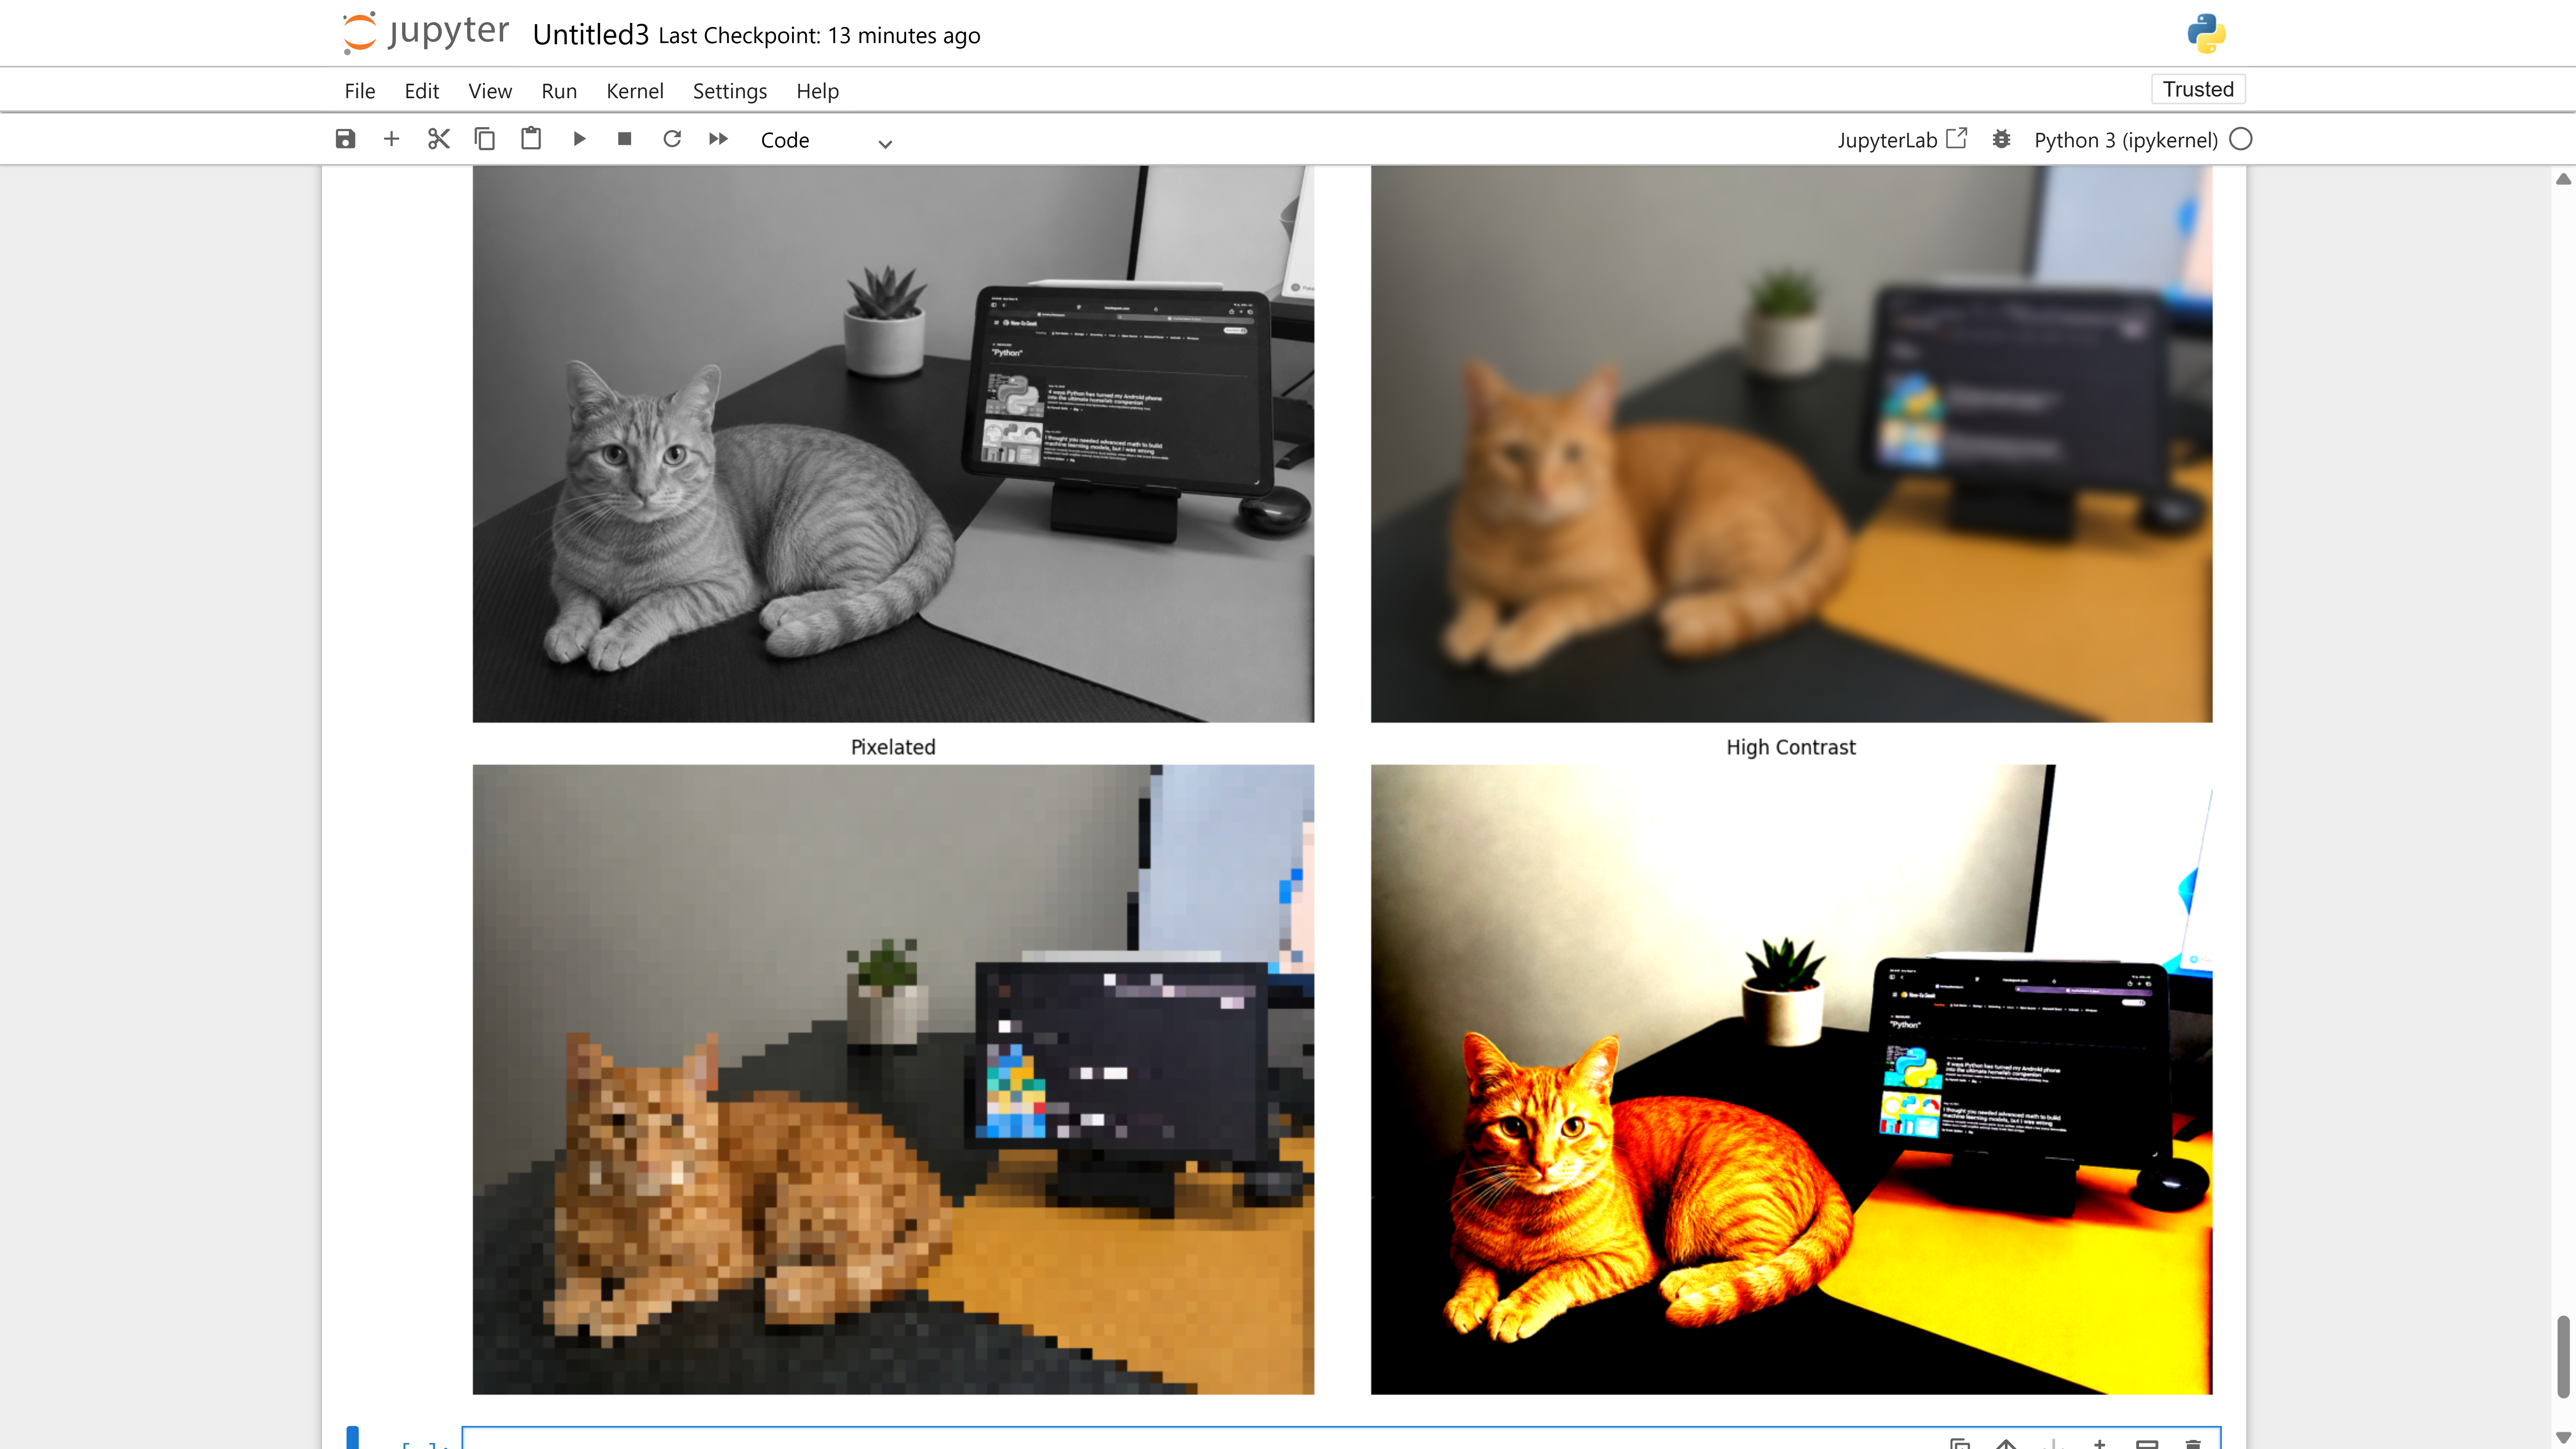Image resolution: width=2576 pixels, height=1449 pixels.
Task: Switch kernel via Python 3 (ipykernel)
Action: [x=2126, y=140]
